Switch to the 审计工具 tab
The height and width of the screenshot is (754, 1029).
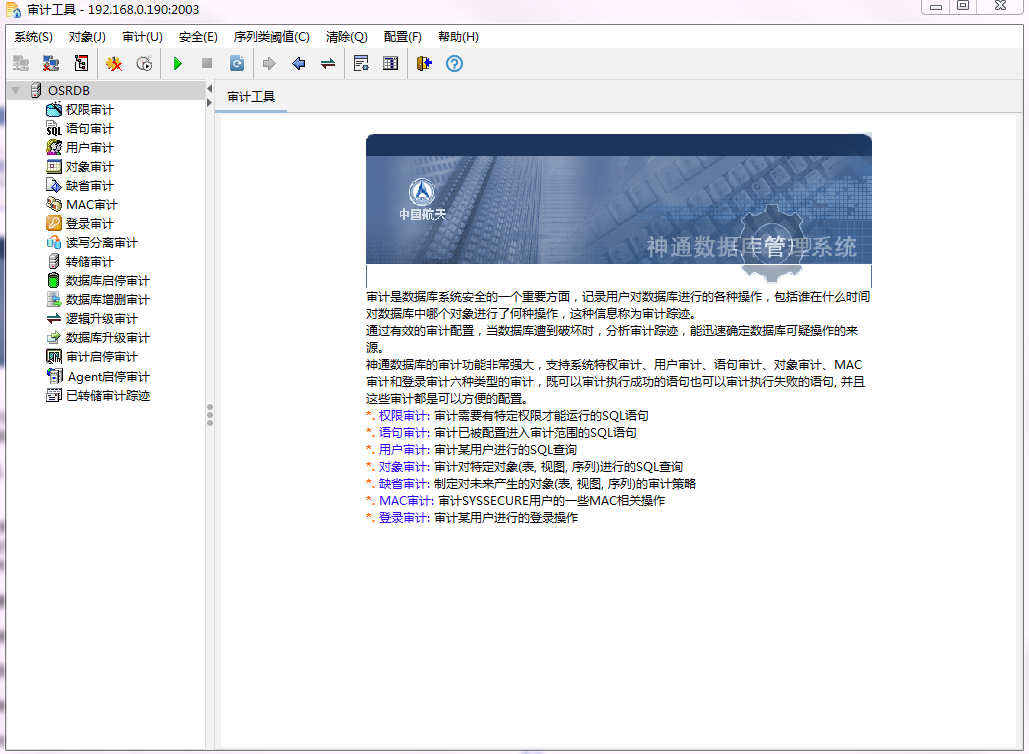click(251, 97)
